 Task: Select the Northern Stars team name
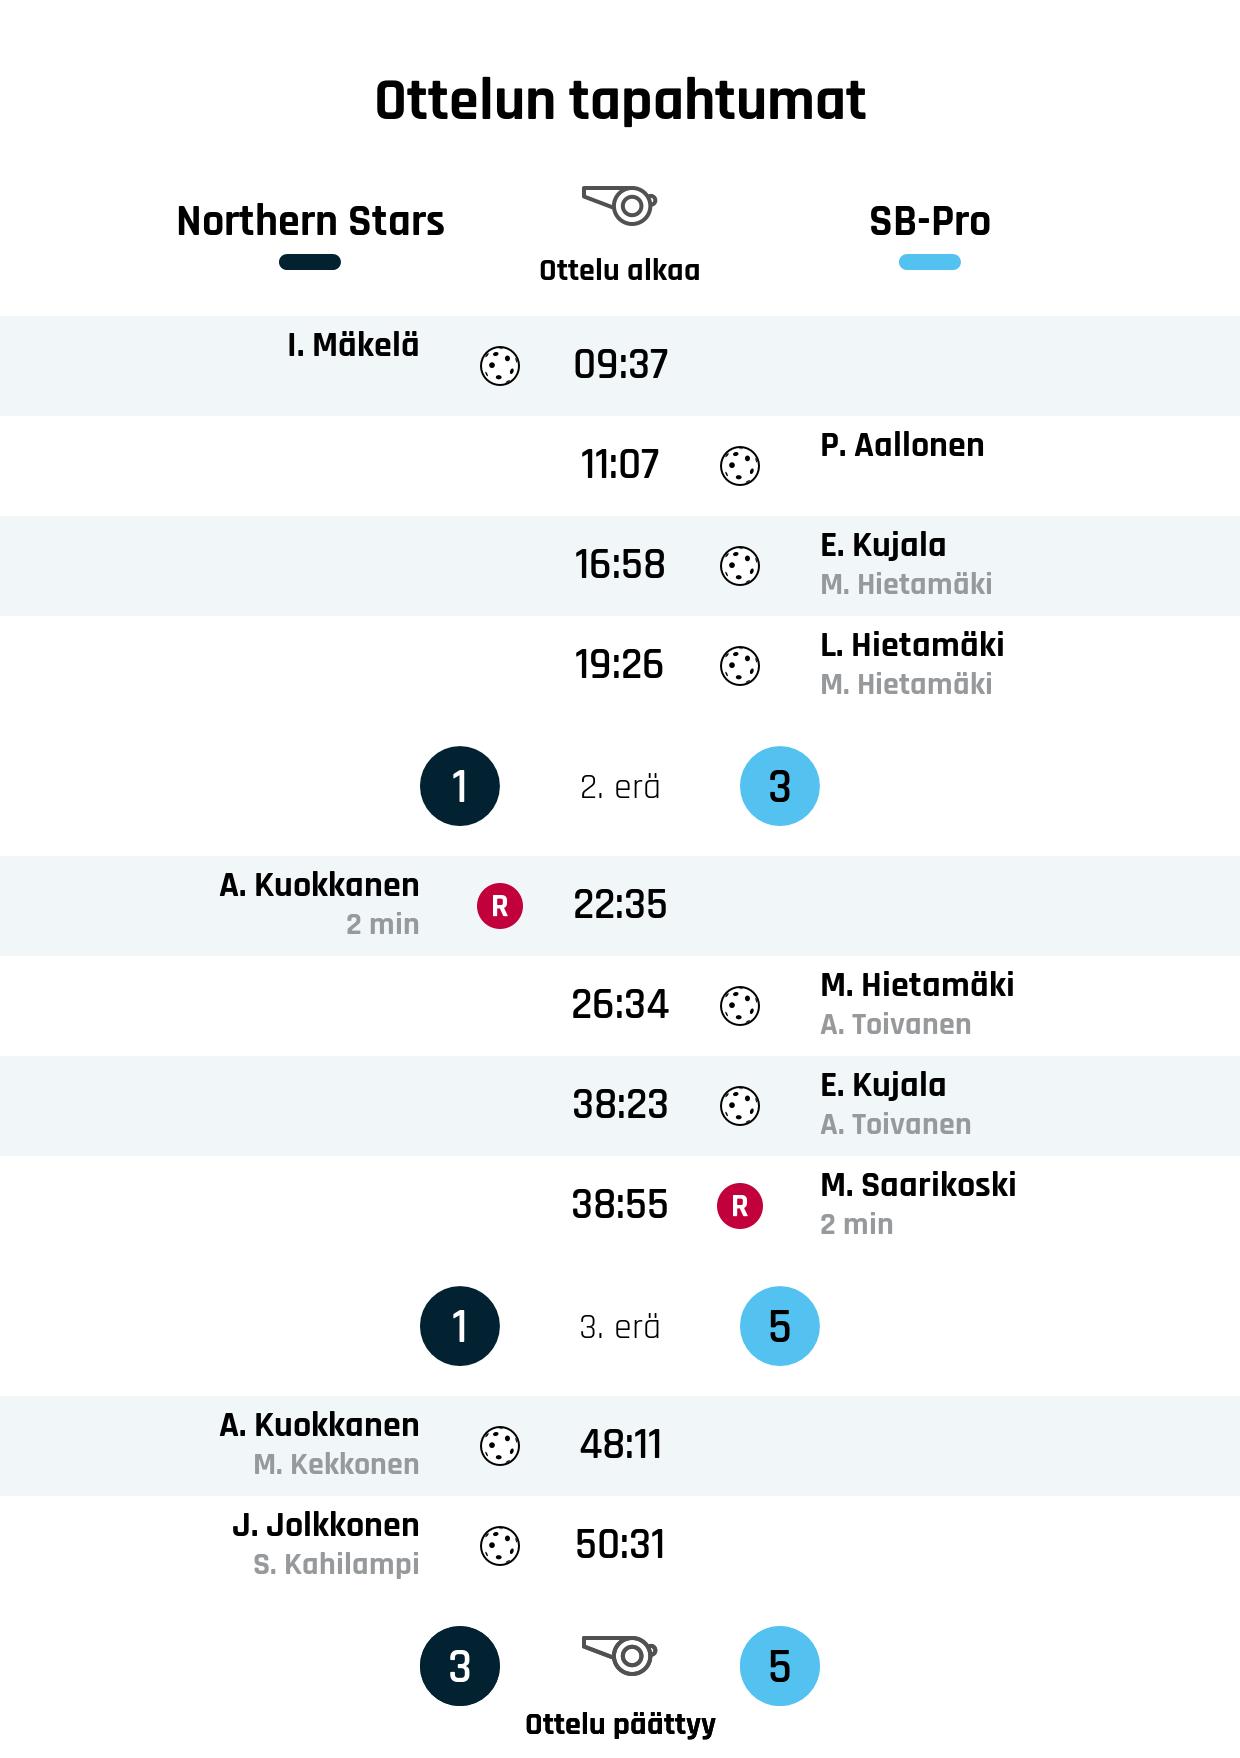pyautogui.click(x=310, y=221)
